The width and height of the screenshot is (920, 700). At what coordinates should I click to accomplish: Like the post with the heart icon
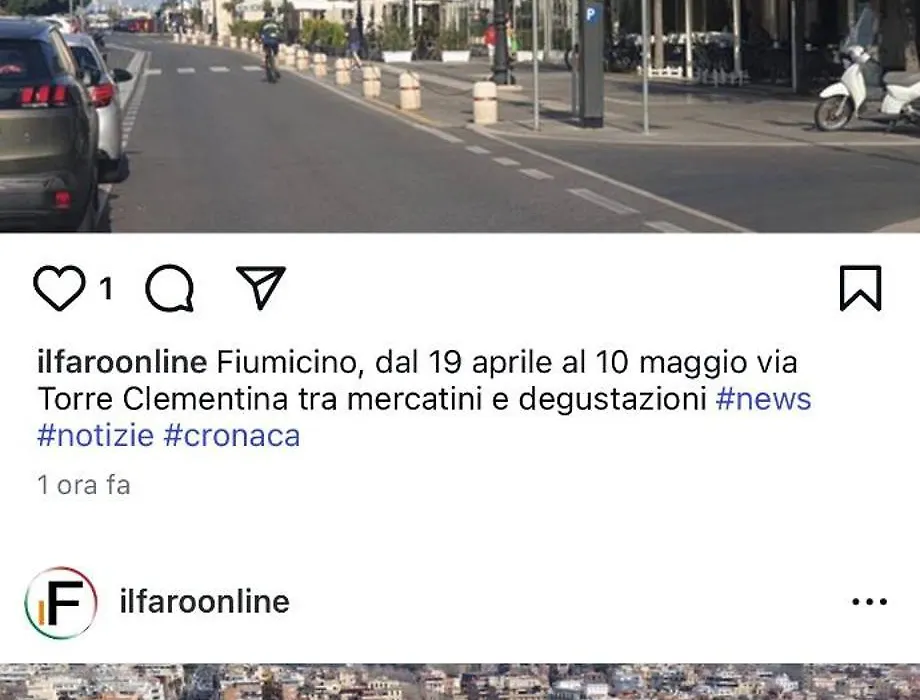(59, 288)
